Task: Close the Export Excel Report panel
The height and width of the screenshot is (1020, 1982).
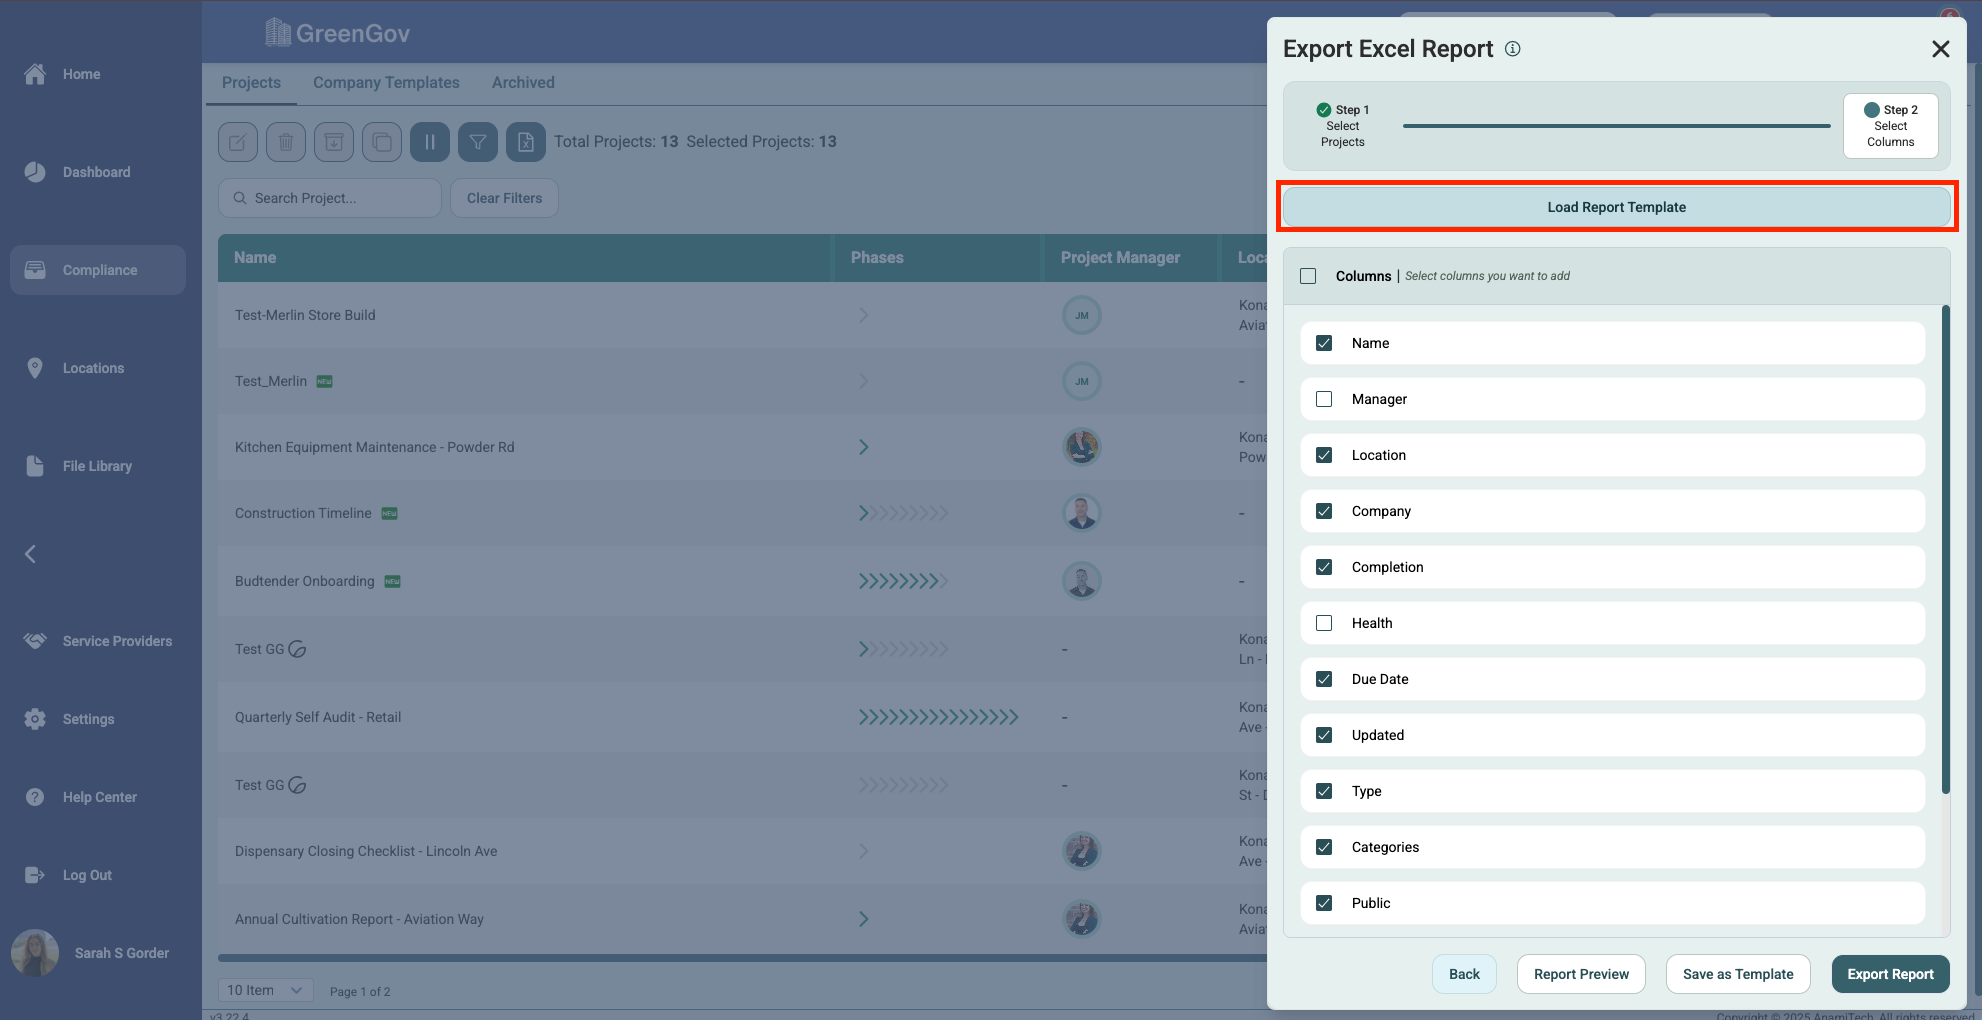Action: click(x=1940, y=49)
